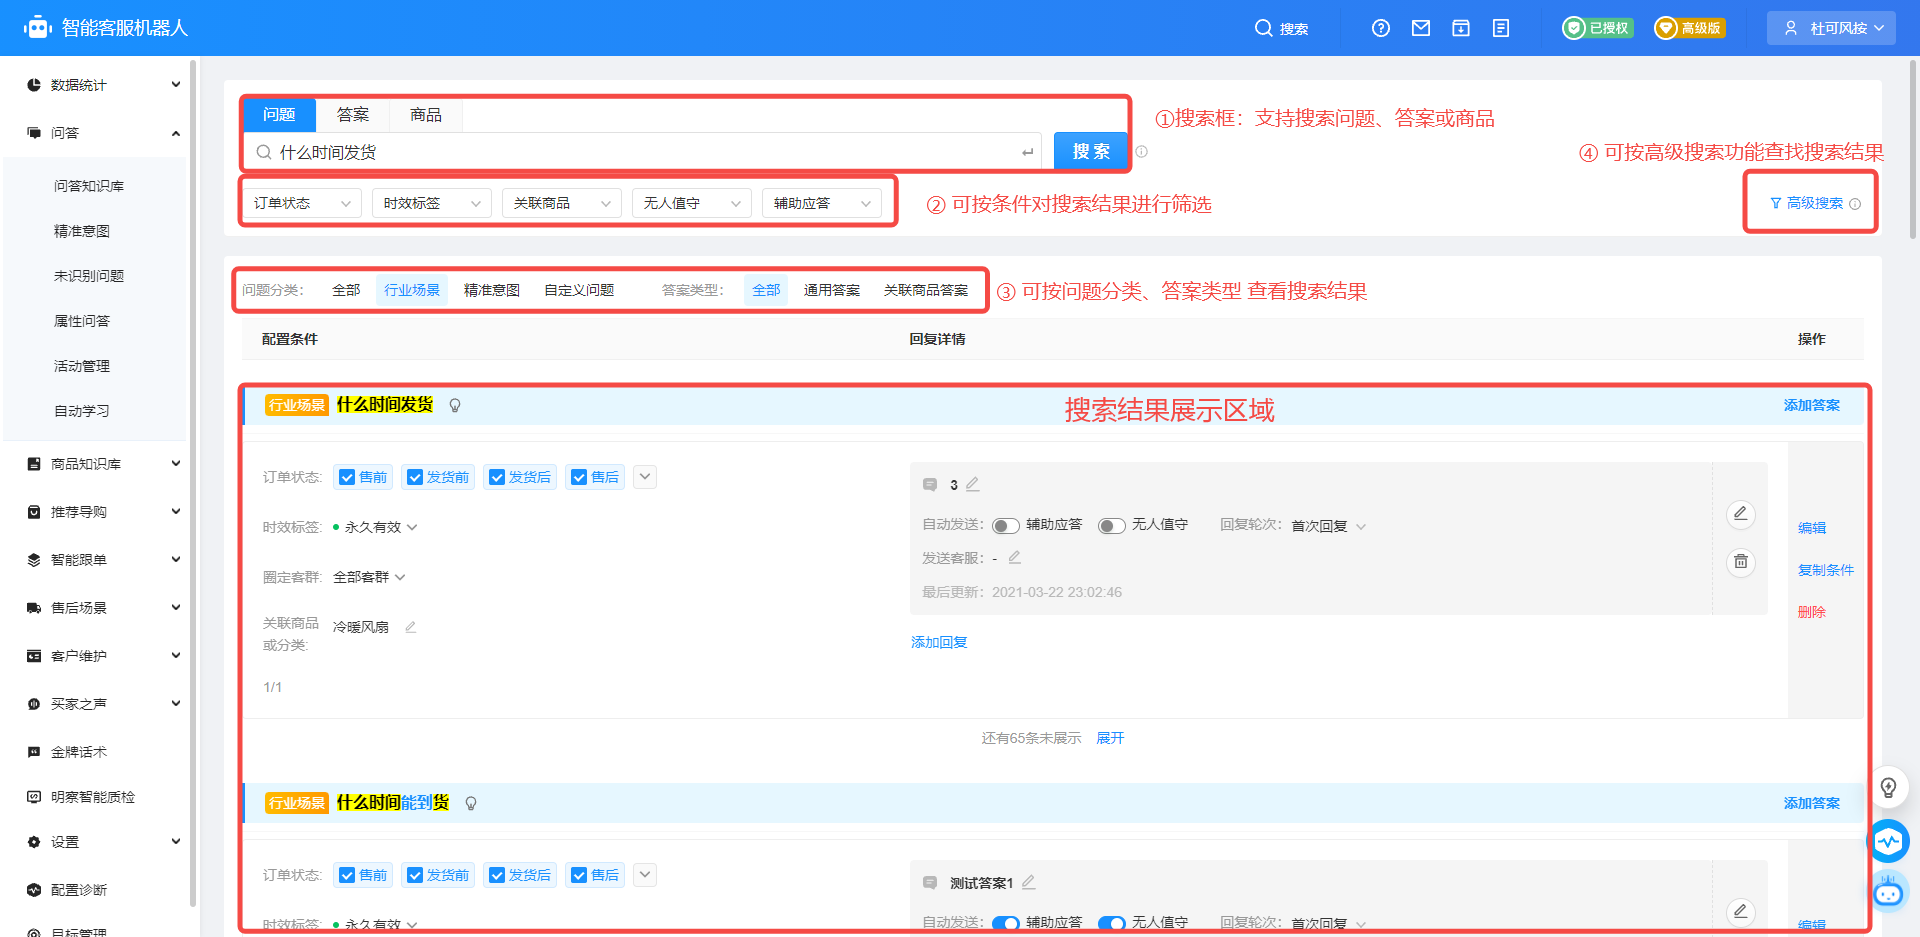
Task: Select the 问题 search tab
Action: pyautogui.click(x=279, y=115)
